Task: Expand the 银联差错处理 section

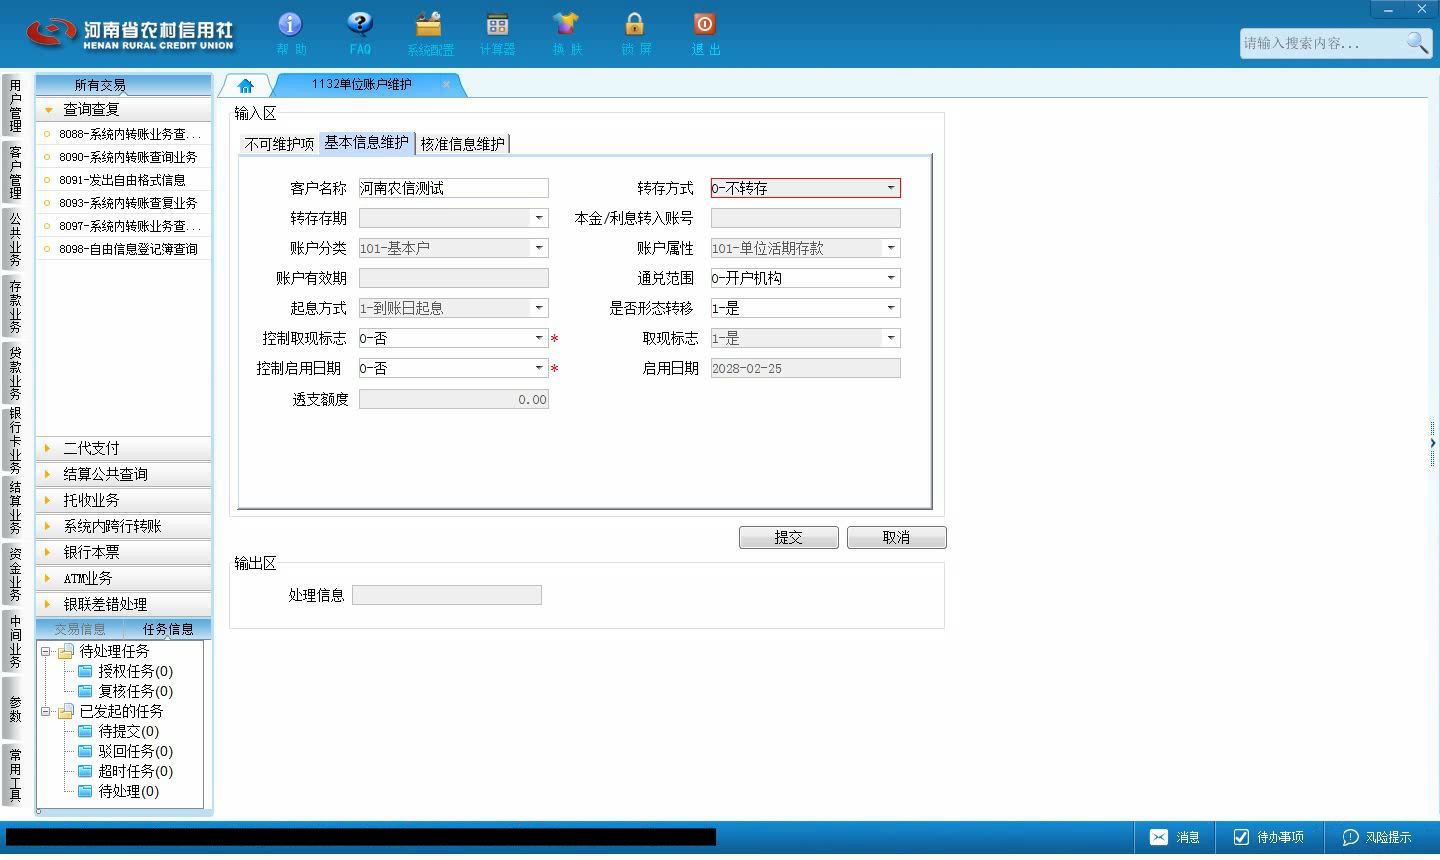Action: (x=124, y=604)
